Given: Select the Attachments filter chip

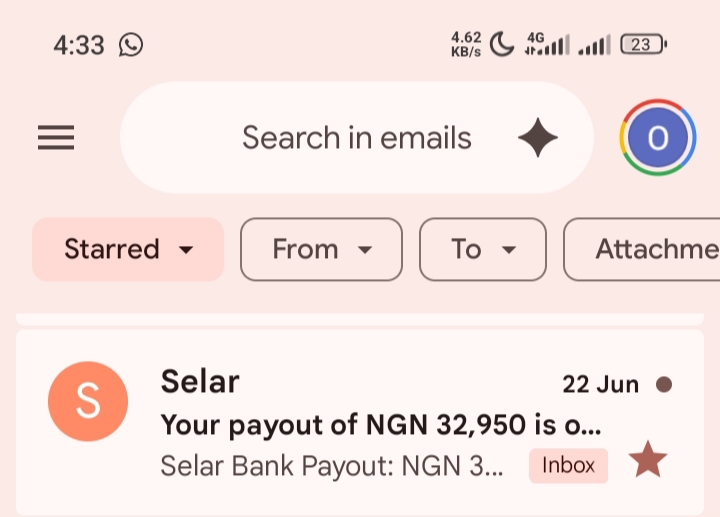Looking at the screenshot, I should click(x=642, y=249).
